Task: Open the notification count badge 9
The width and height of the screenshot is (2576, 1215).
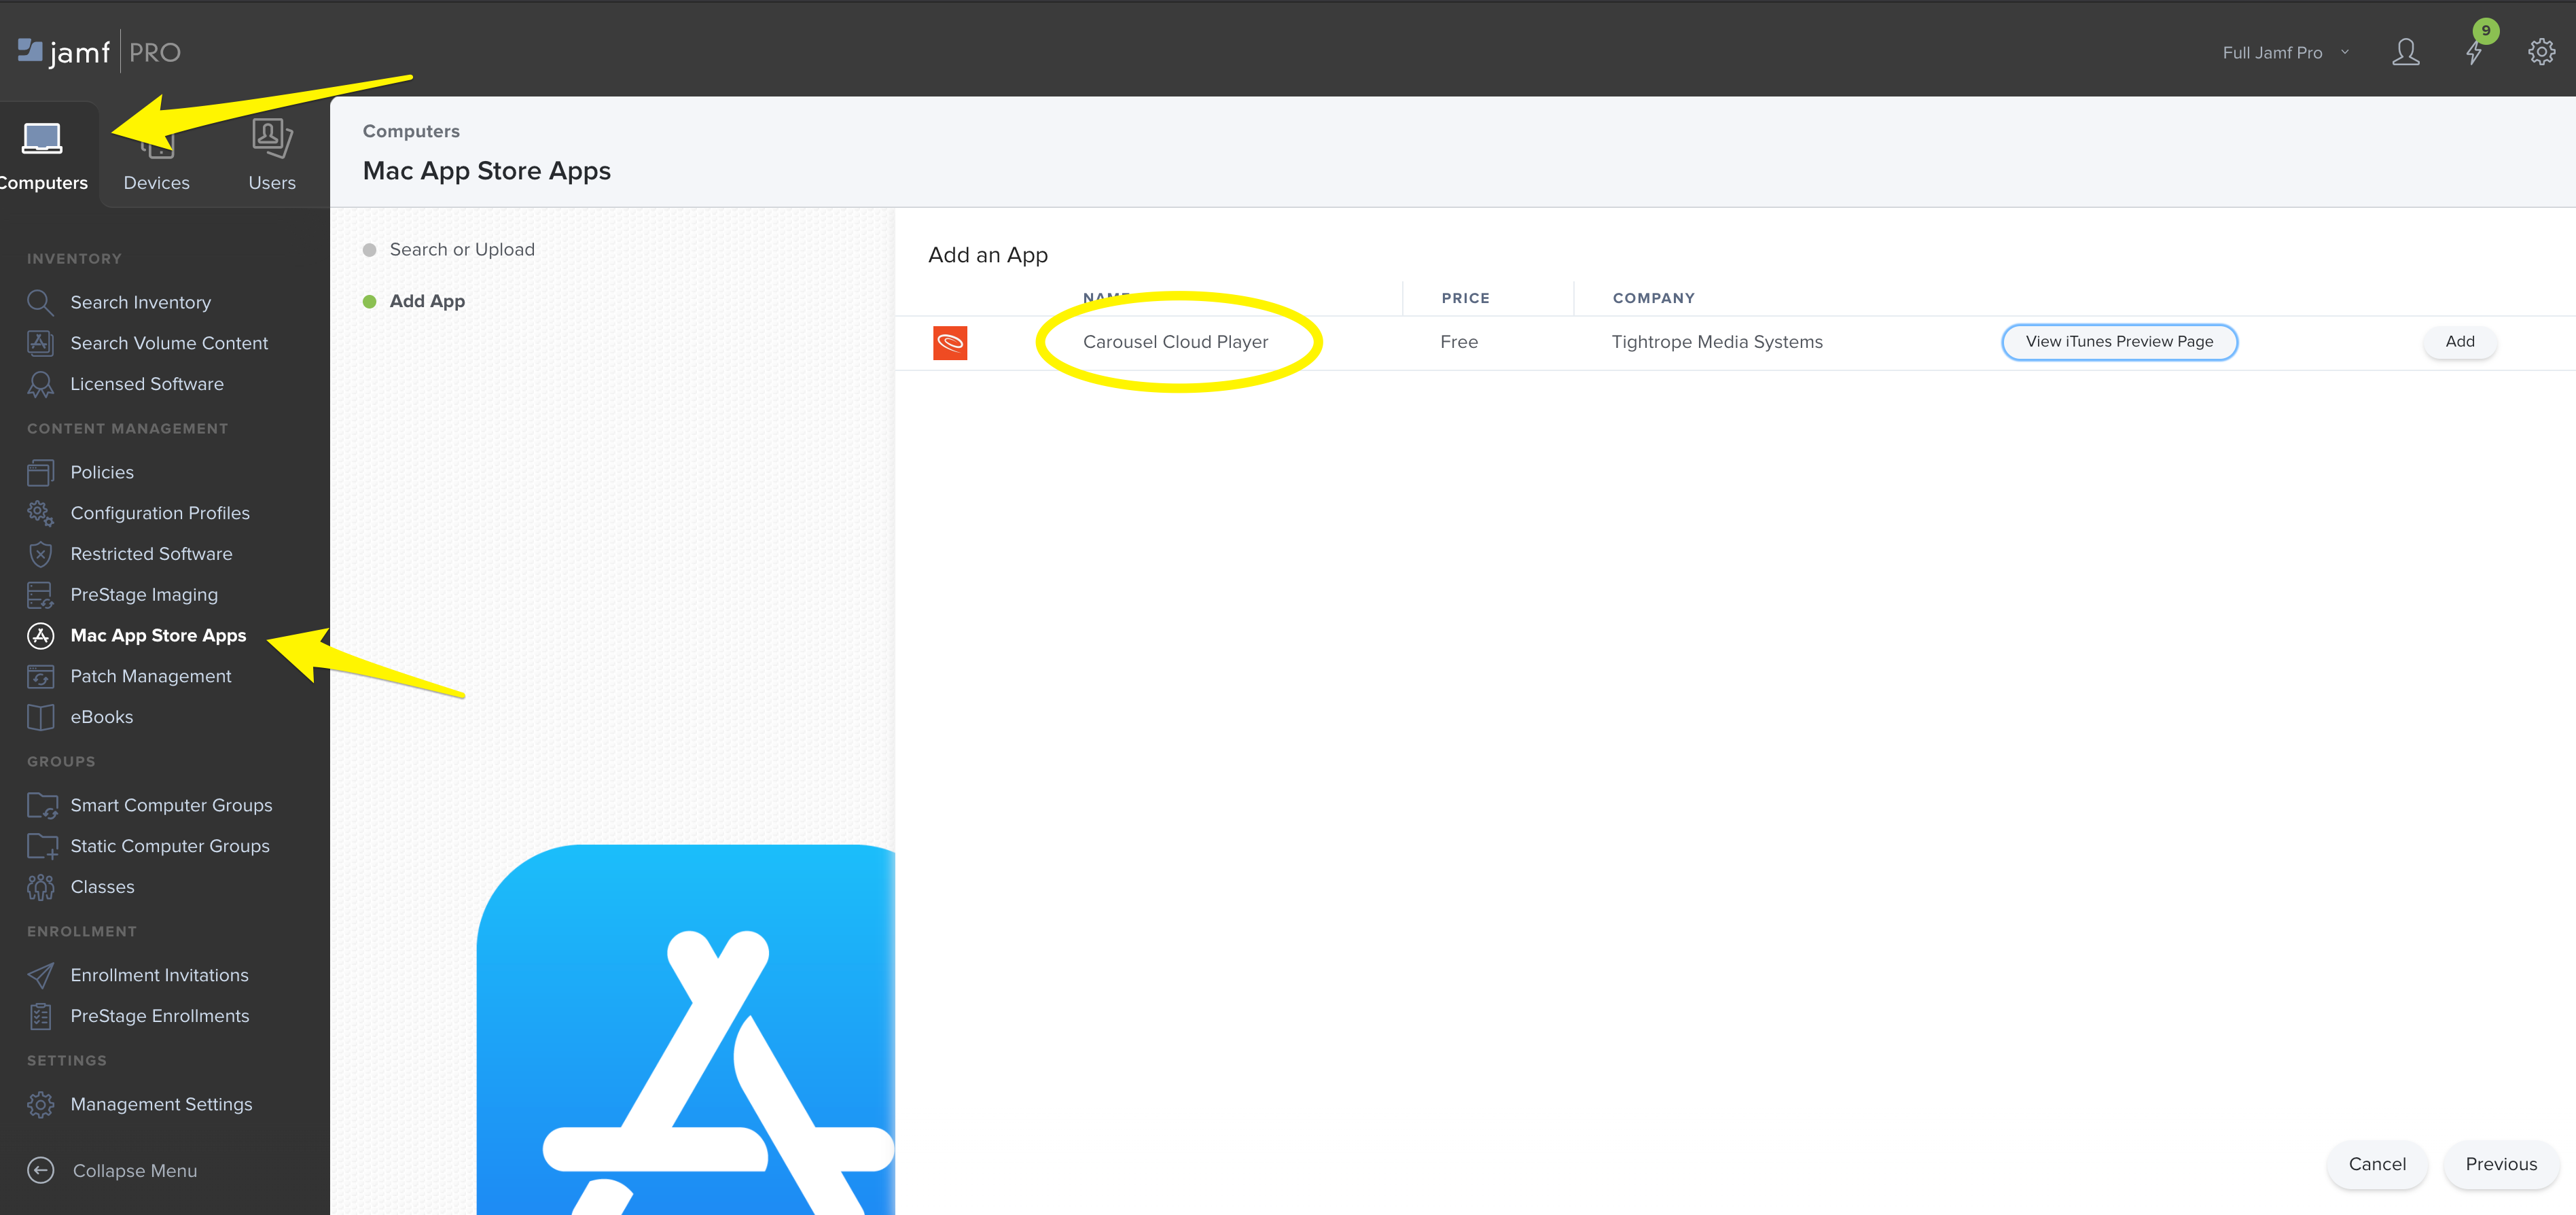Action: point(2485,31)
